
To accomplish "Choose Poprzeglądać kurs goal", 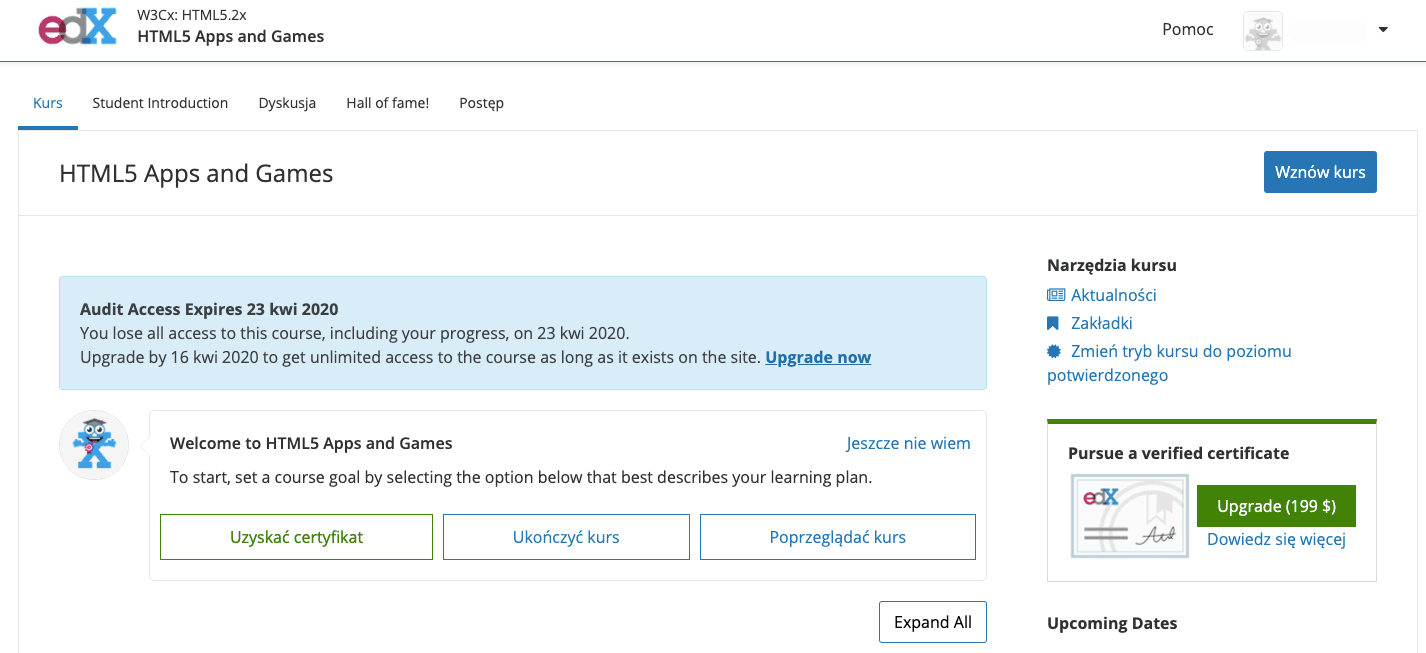I will pyautogui.click(x=838, y=537).
